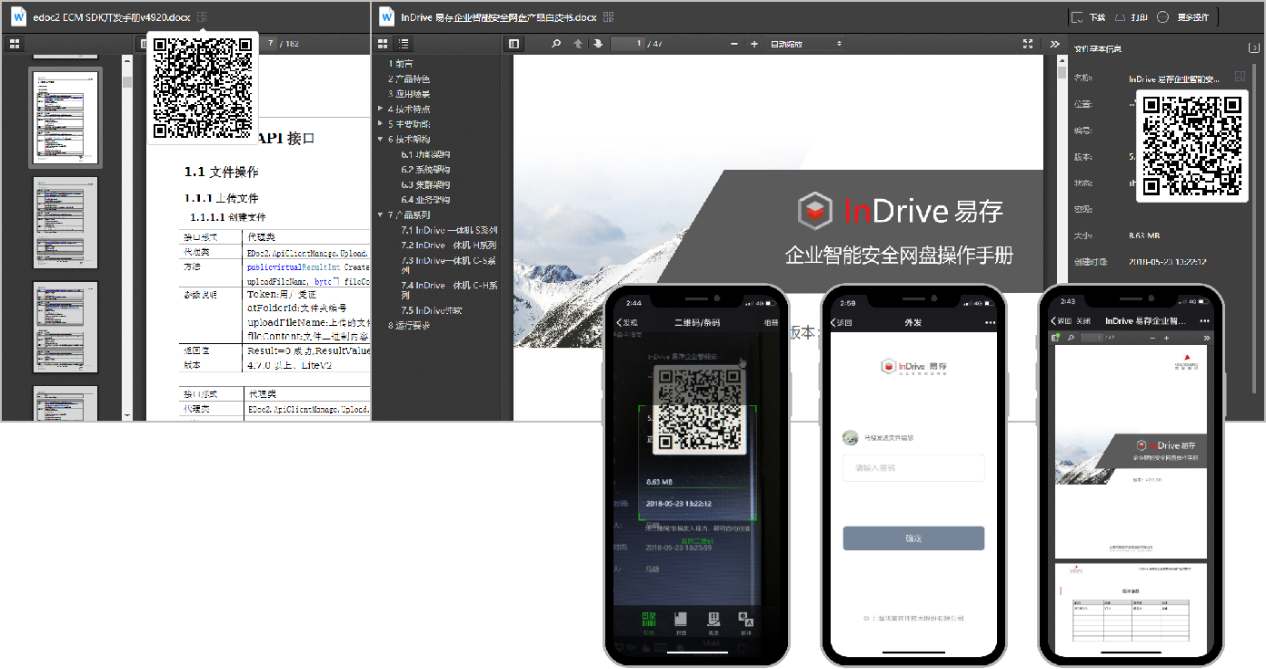Tap the 翻译 translate tab on scanner phone

coord(745,622)
